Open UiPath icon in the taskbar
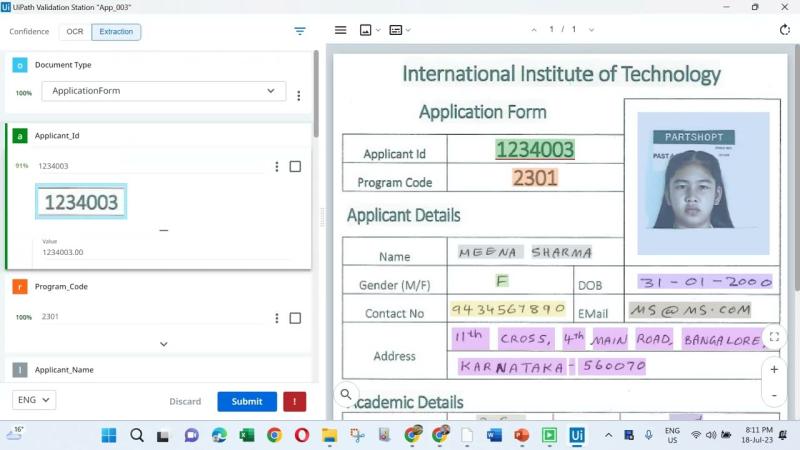The image size is (800, 450). click(577, 435)
